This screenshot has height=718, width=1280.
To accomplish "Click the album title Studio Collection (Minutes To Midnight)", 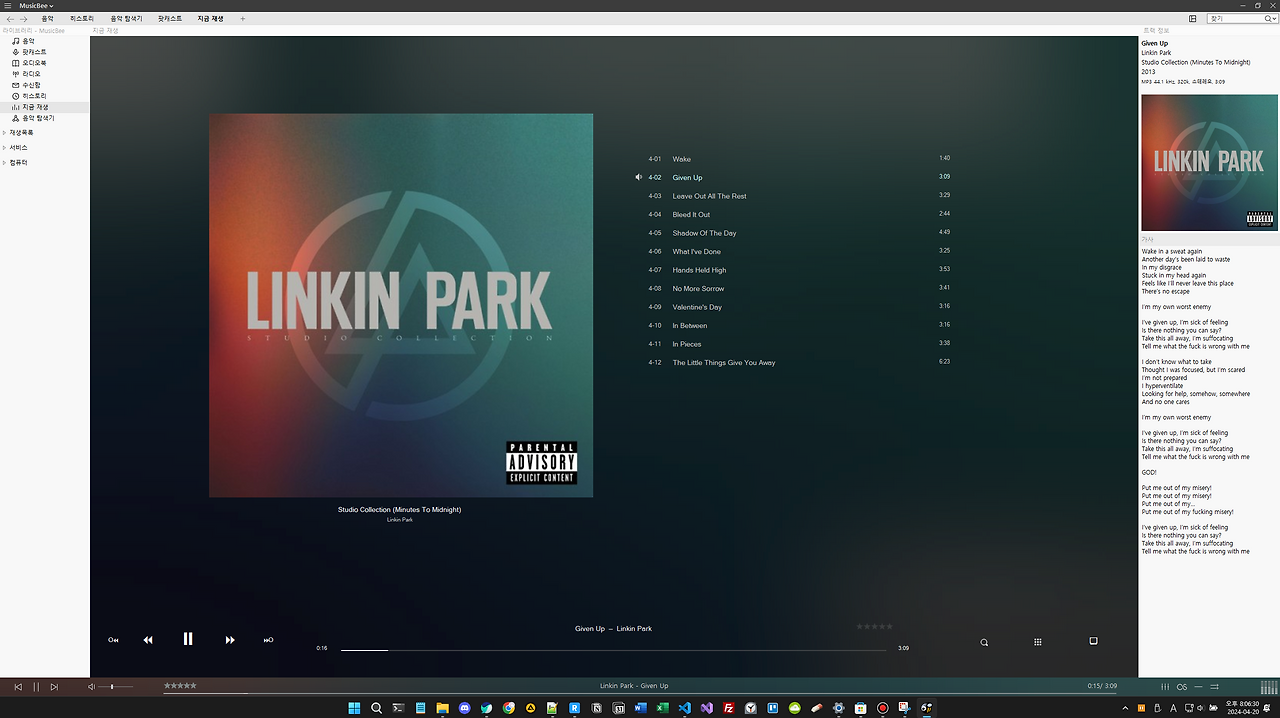I will pos(399,510).
